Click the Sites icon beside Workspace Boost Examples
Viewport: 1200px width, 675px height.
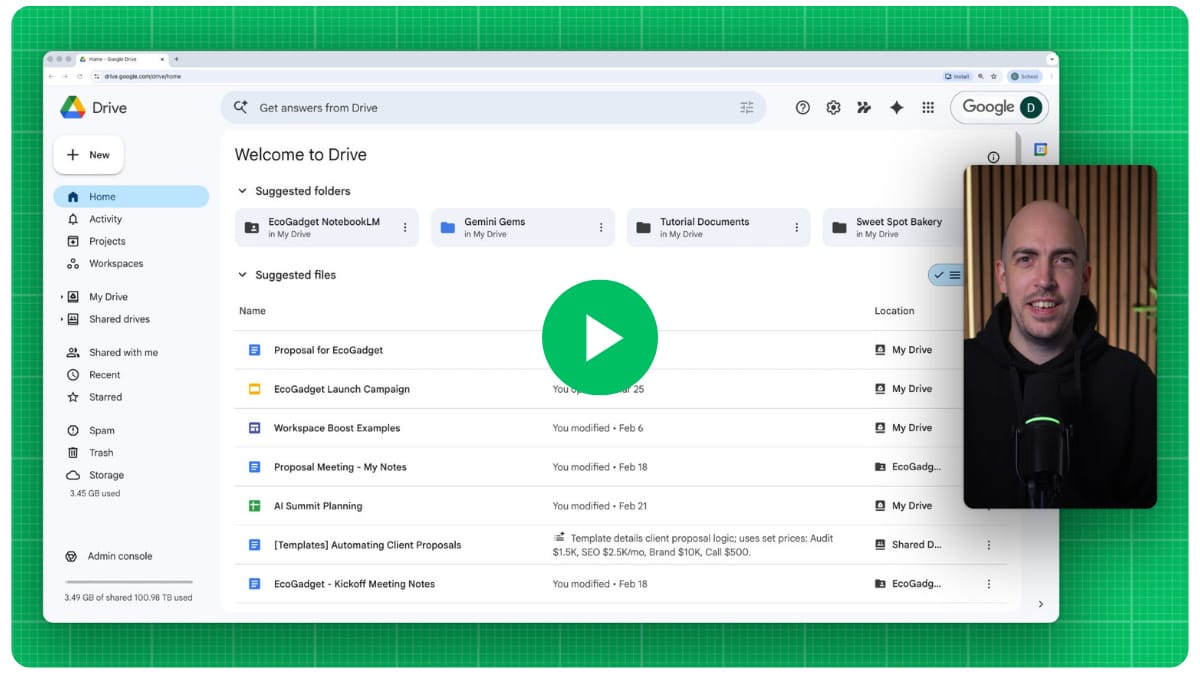point(254,428)
